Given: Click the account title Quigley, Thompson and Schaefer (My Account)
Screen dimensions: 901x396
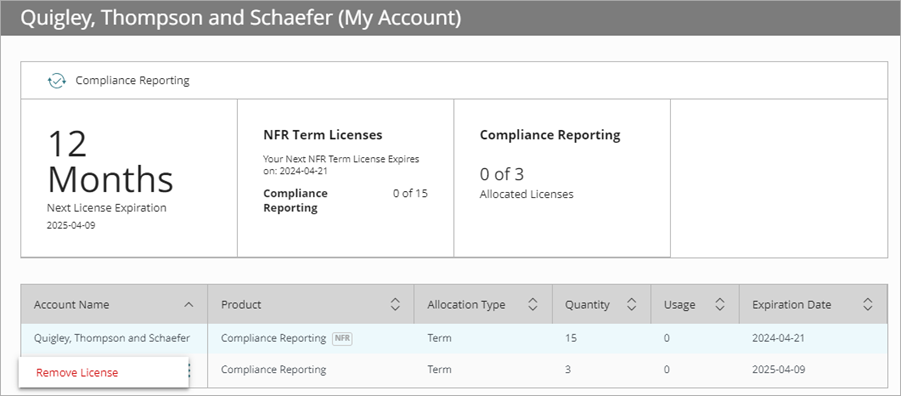Looking at the screenshot, I should [241, 17].
